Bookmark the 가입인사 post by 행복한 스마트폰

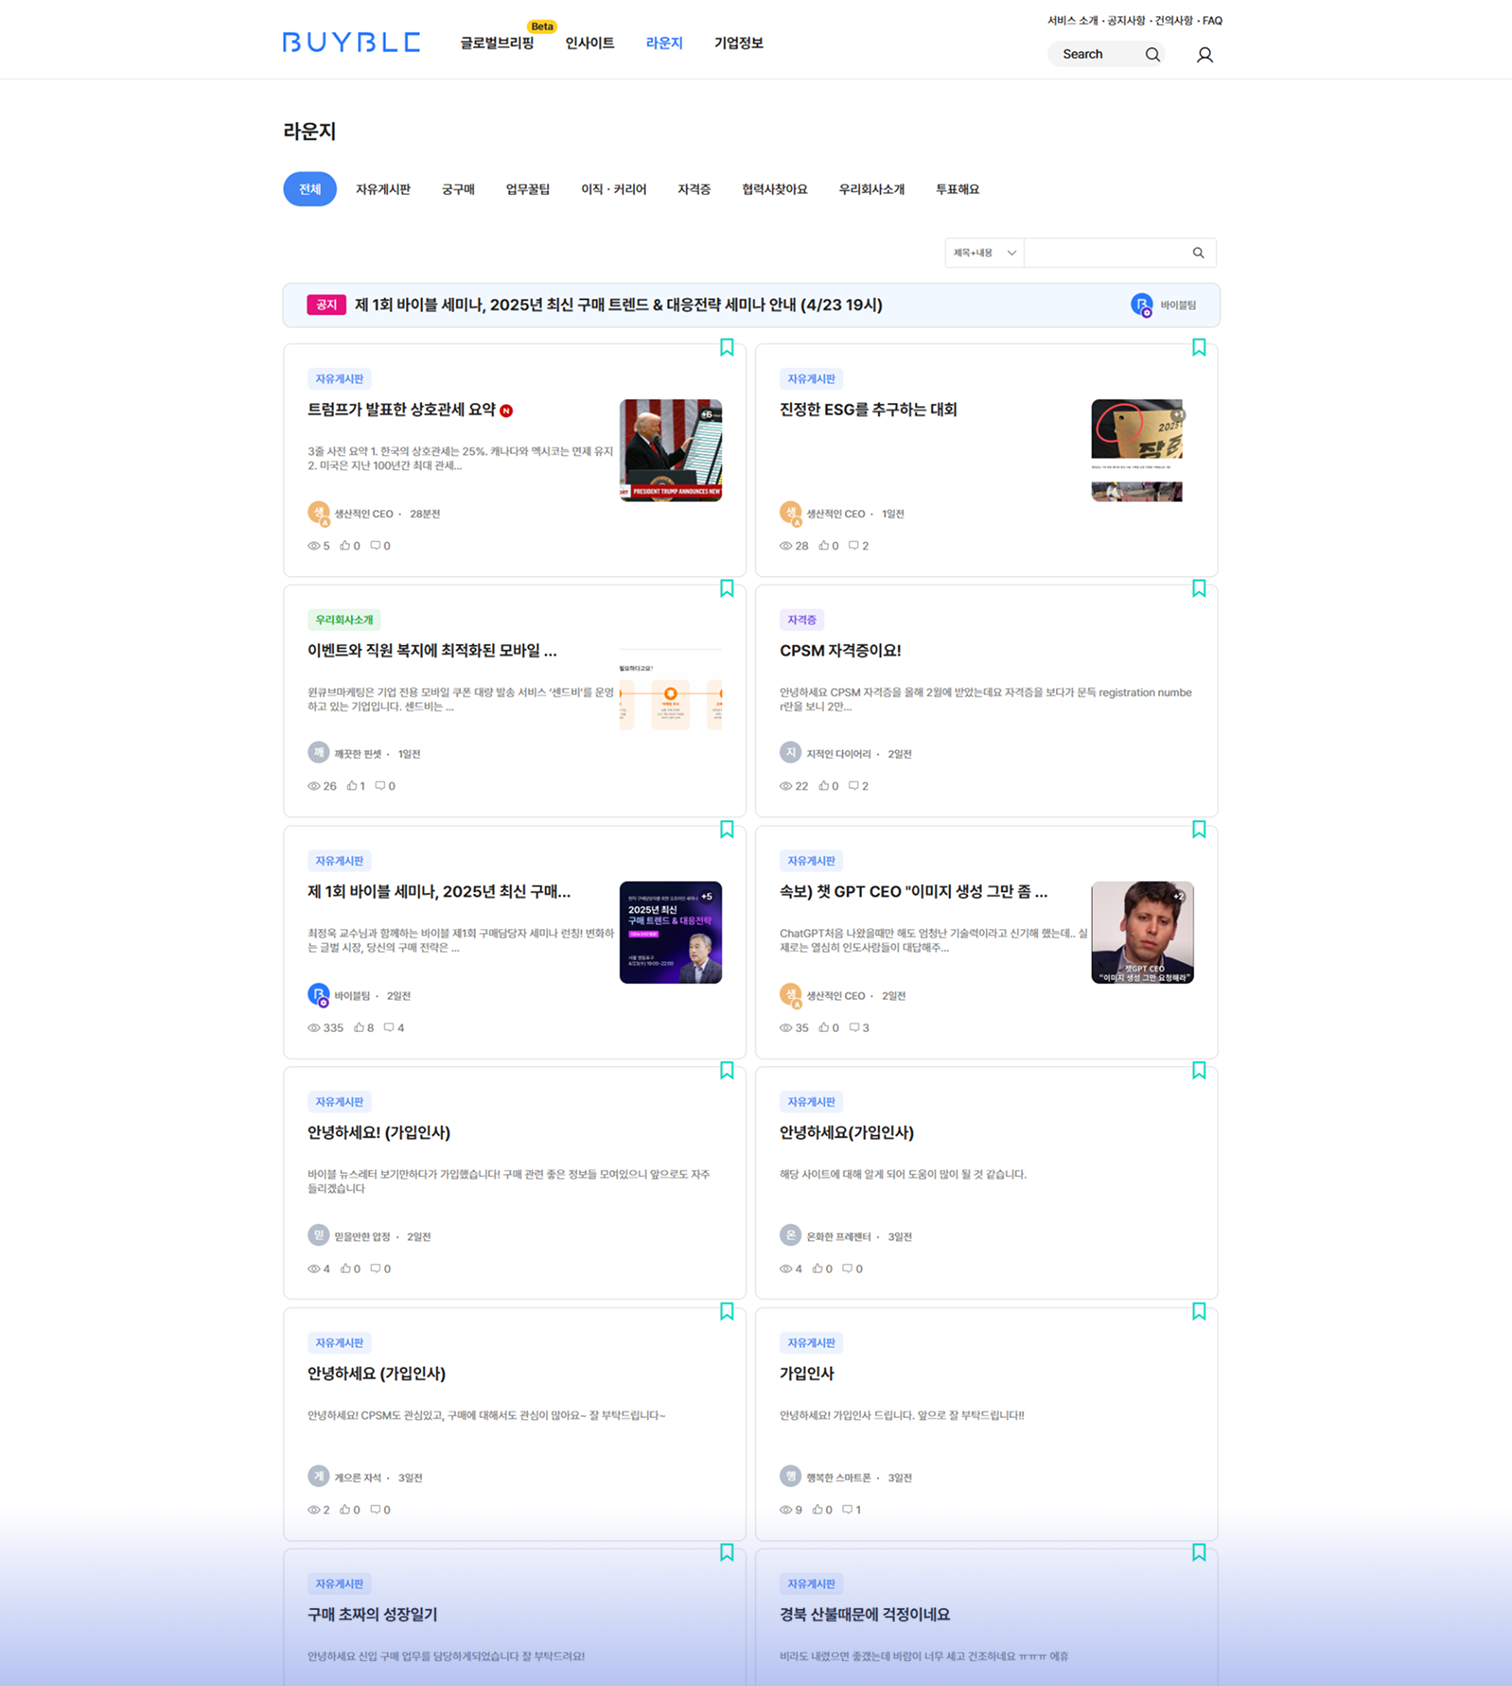1199,1311
